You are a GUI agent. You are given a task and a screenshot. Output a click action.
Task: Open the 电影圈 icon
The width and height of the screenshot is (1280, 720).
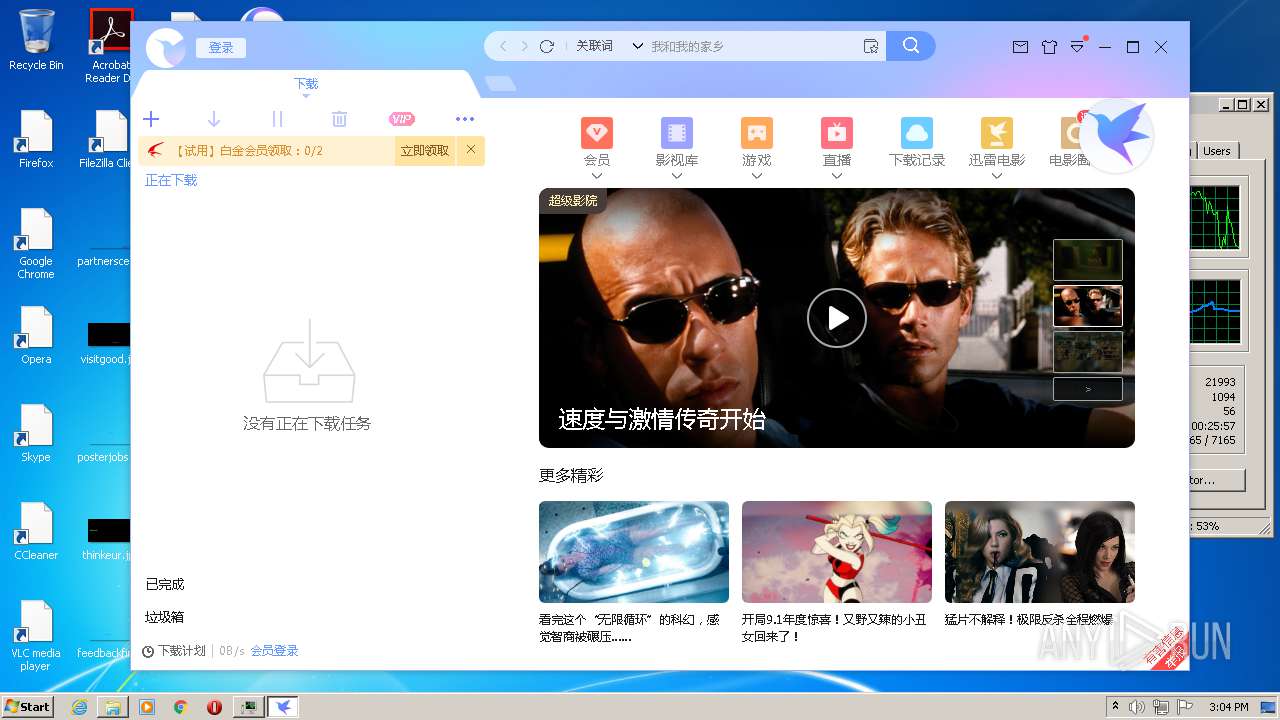[1070, 133]
